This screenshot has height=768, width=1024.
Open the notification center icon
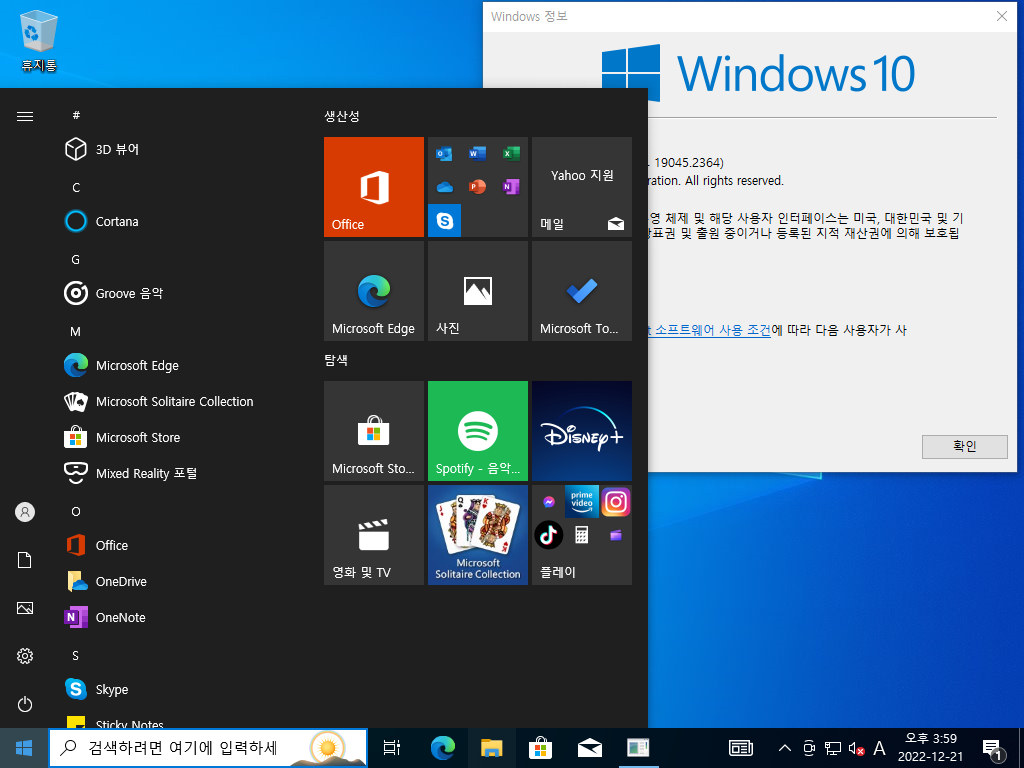(993, 749)
